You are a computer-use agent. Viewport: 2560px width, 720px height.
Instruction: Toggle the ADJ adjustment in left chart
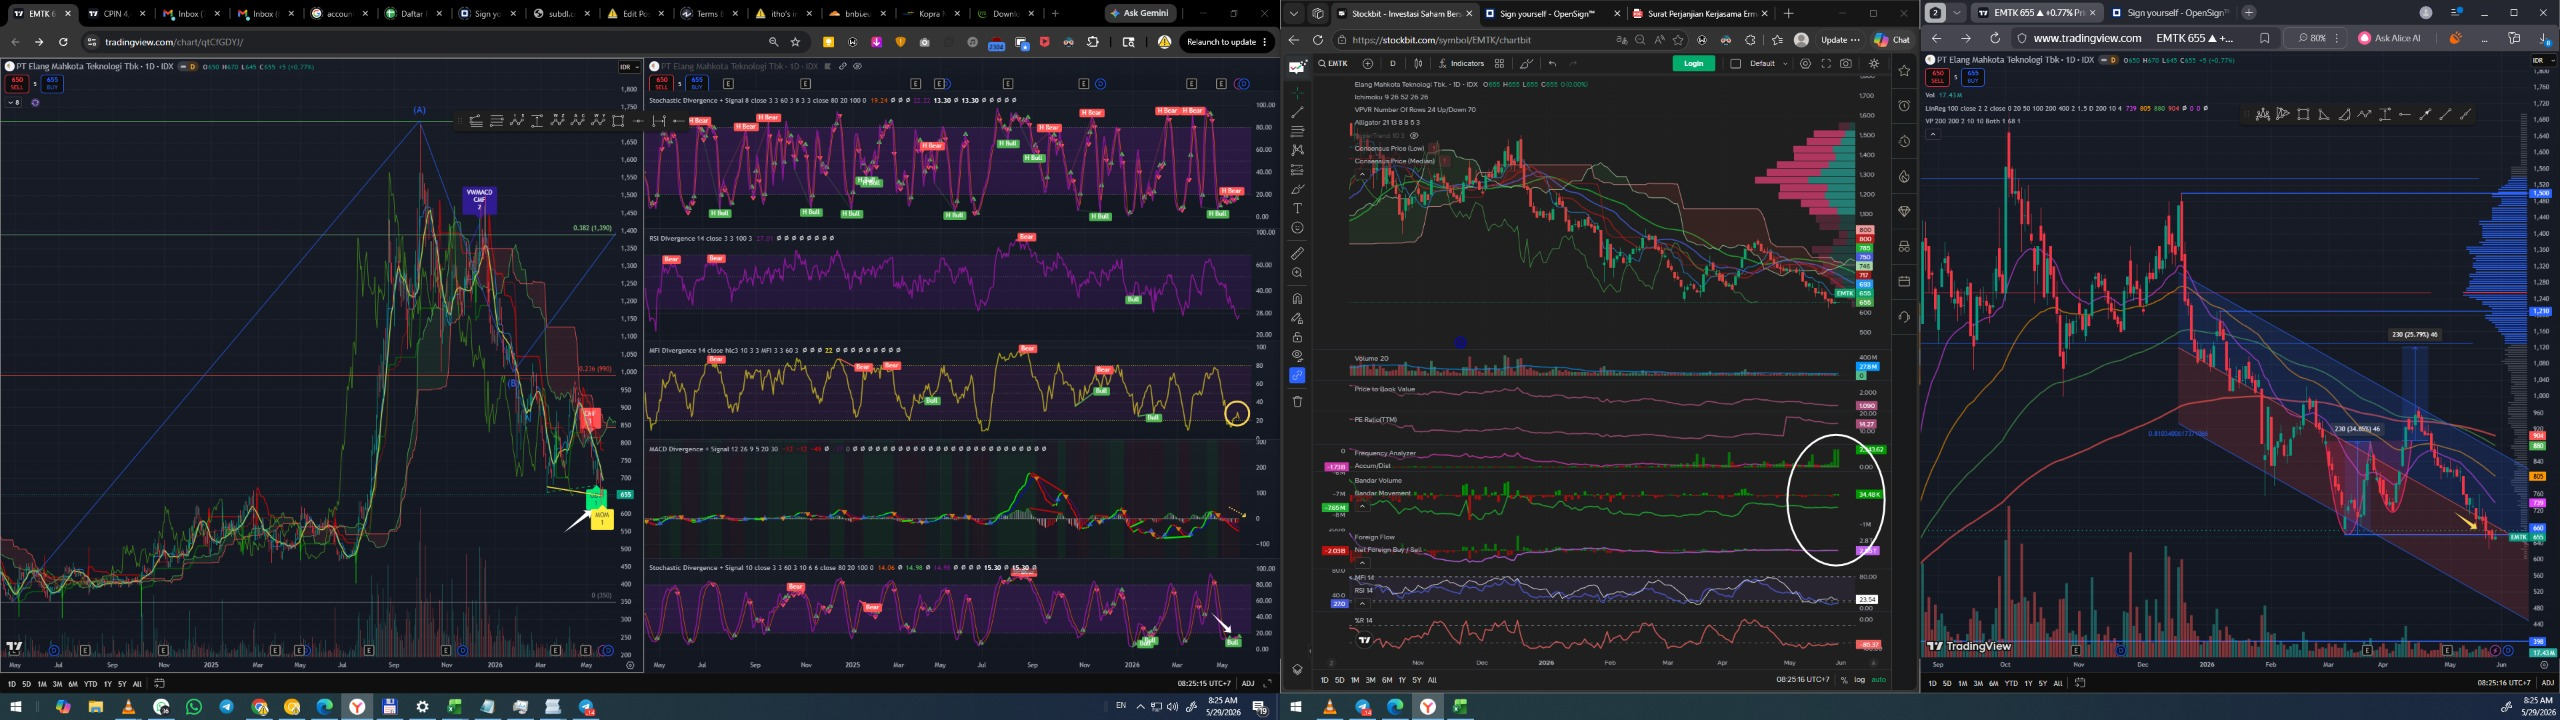pos(1248,683)
